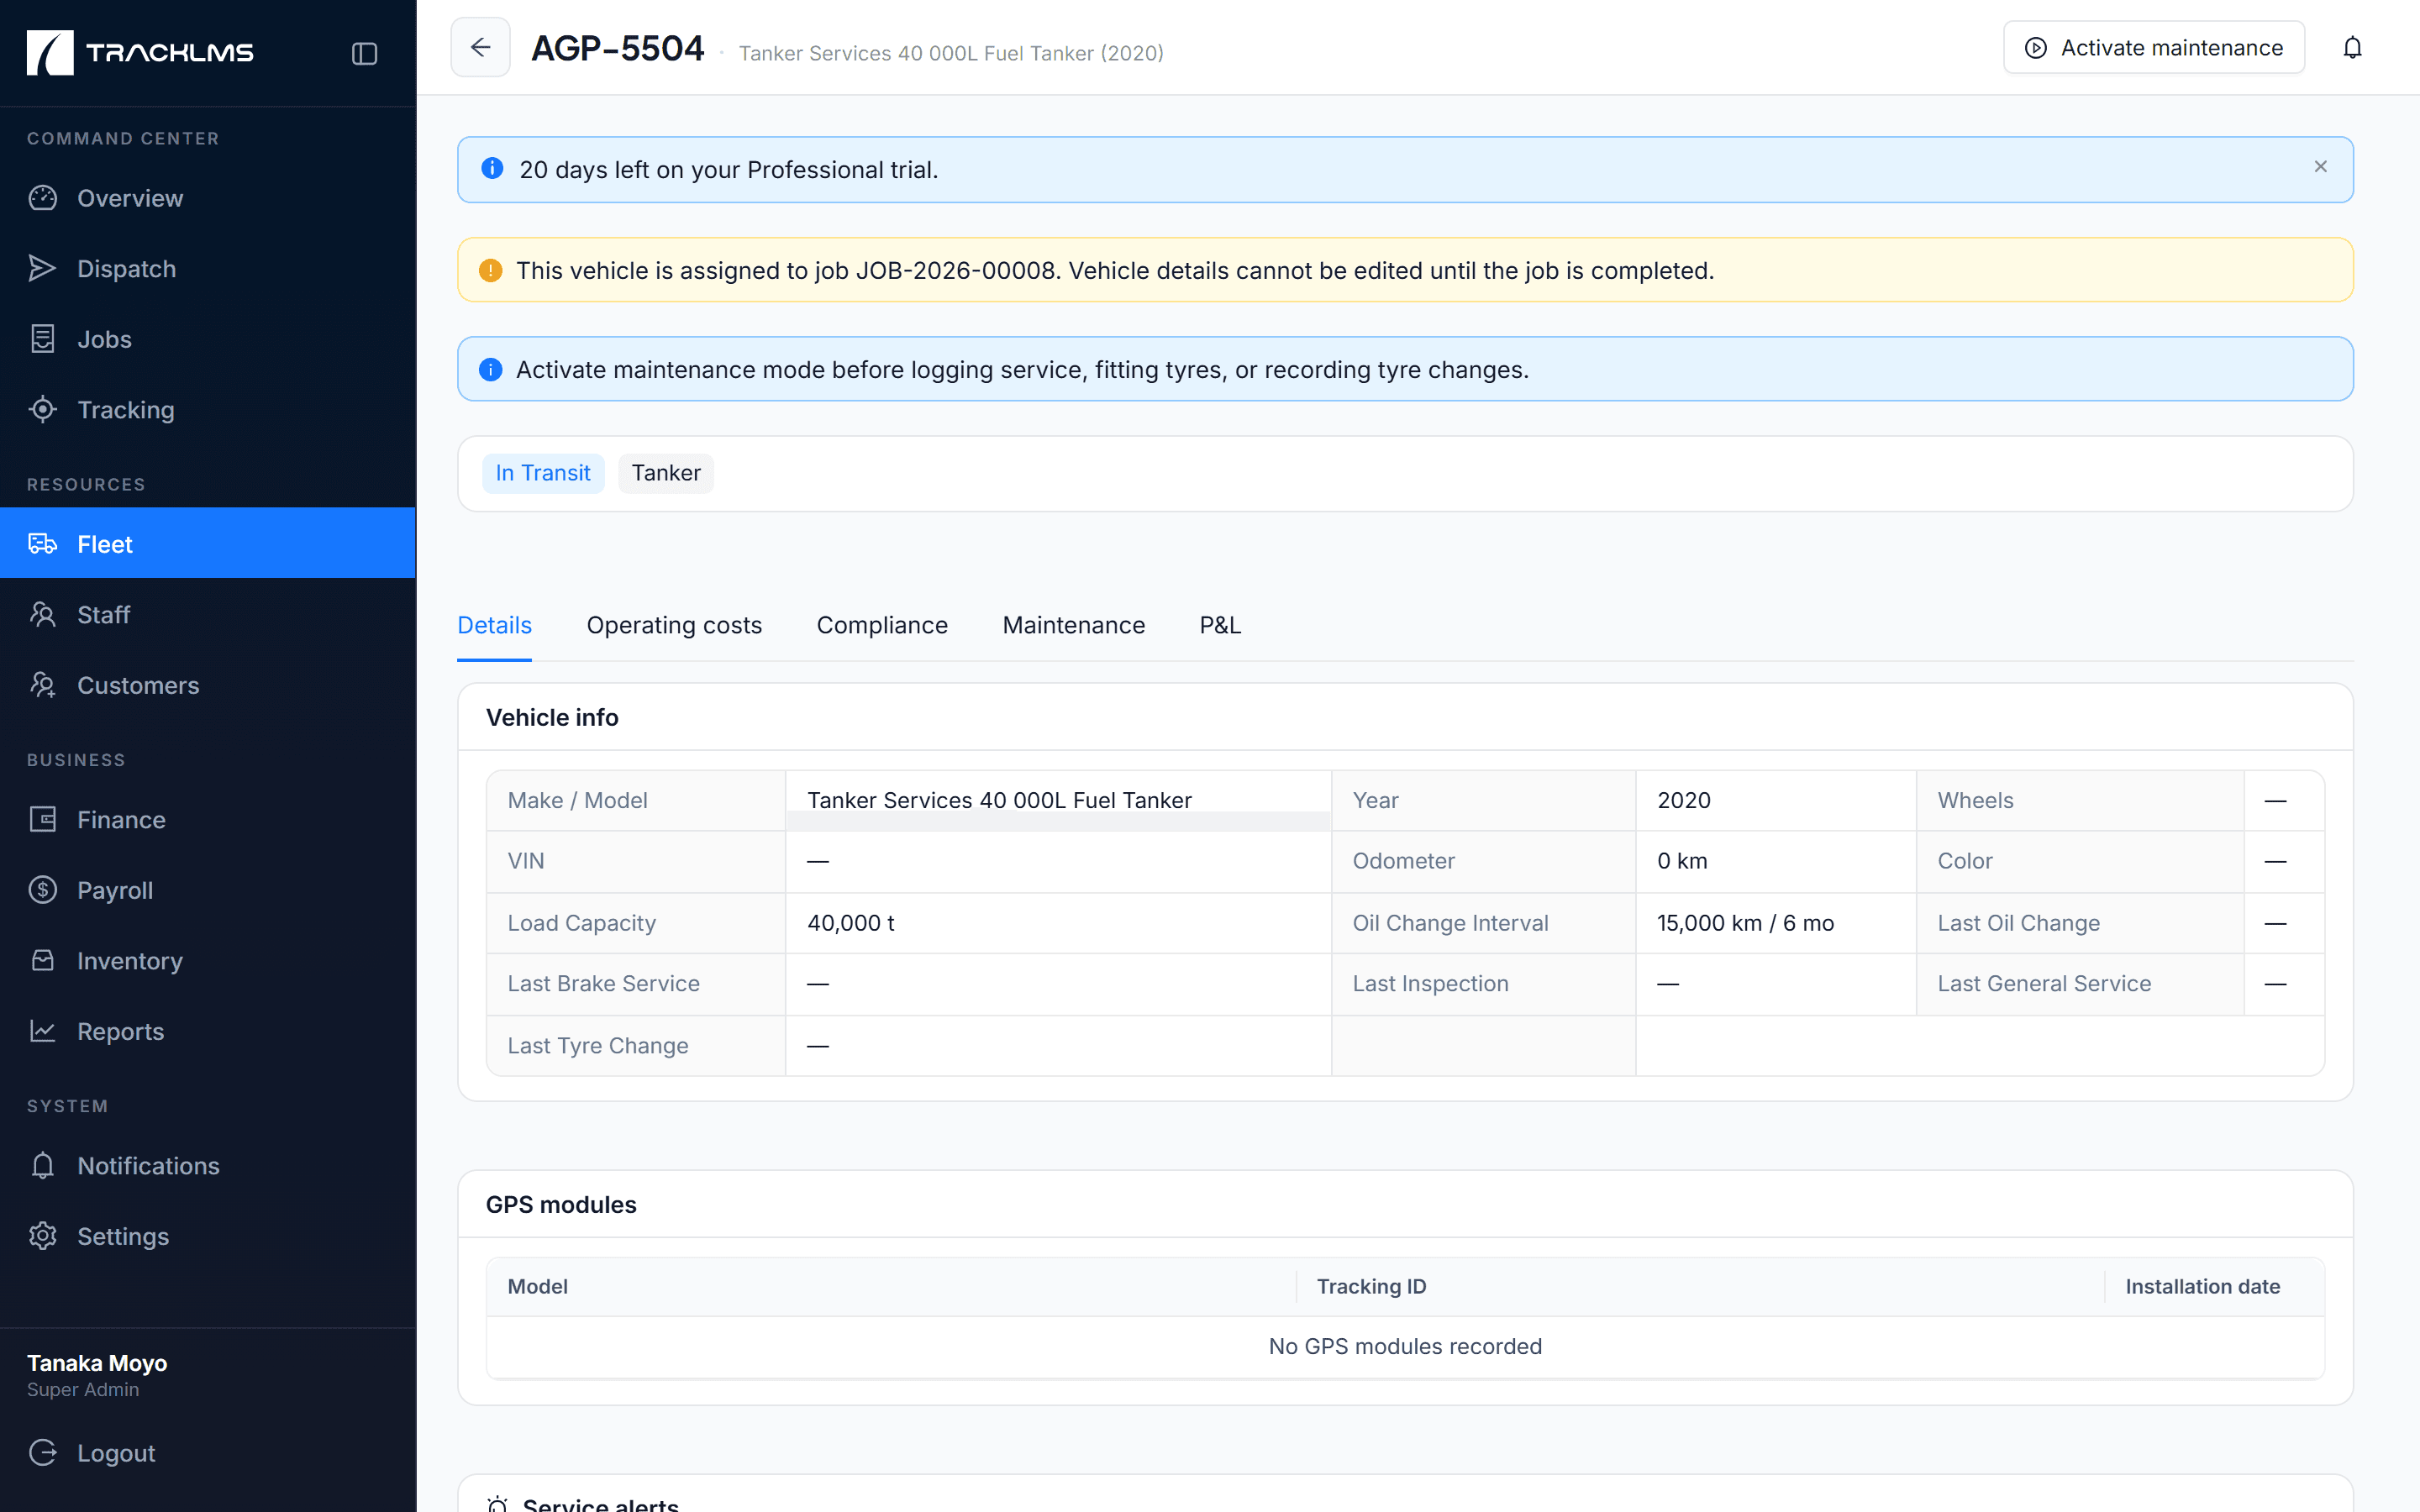
Task: Collapse the sidebar panel toggle
Action: pyautogui.click(x=364, y=53)
